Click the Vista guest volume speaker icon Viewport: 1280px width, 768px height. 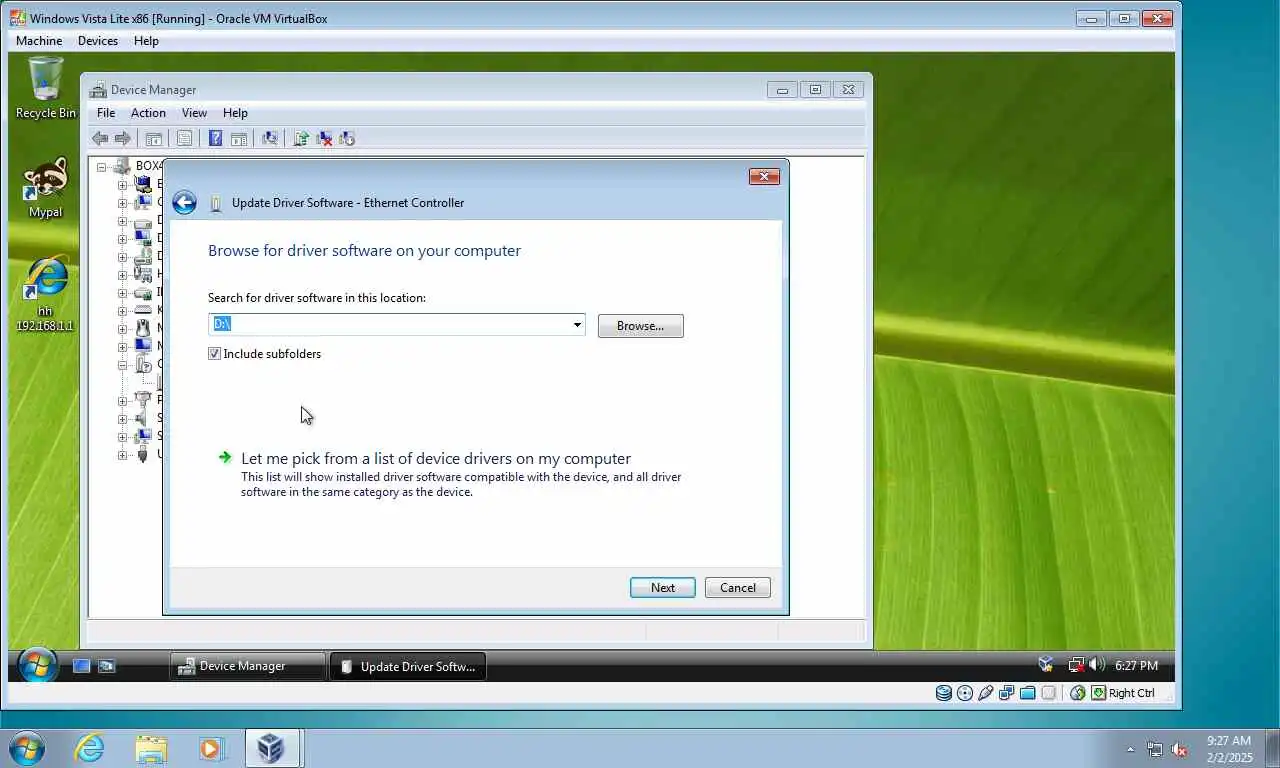tap(1095, 665)
